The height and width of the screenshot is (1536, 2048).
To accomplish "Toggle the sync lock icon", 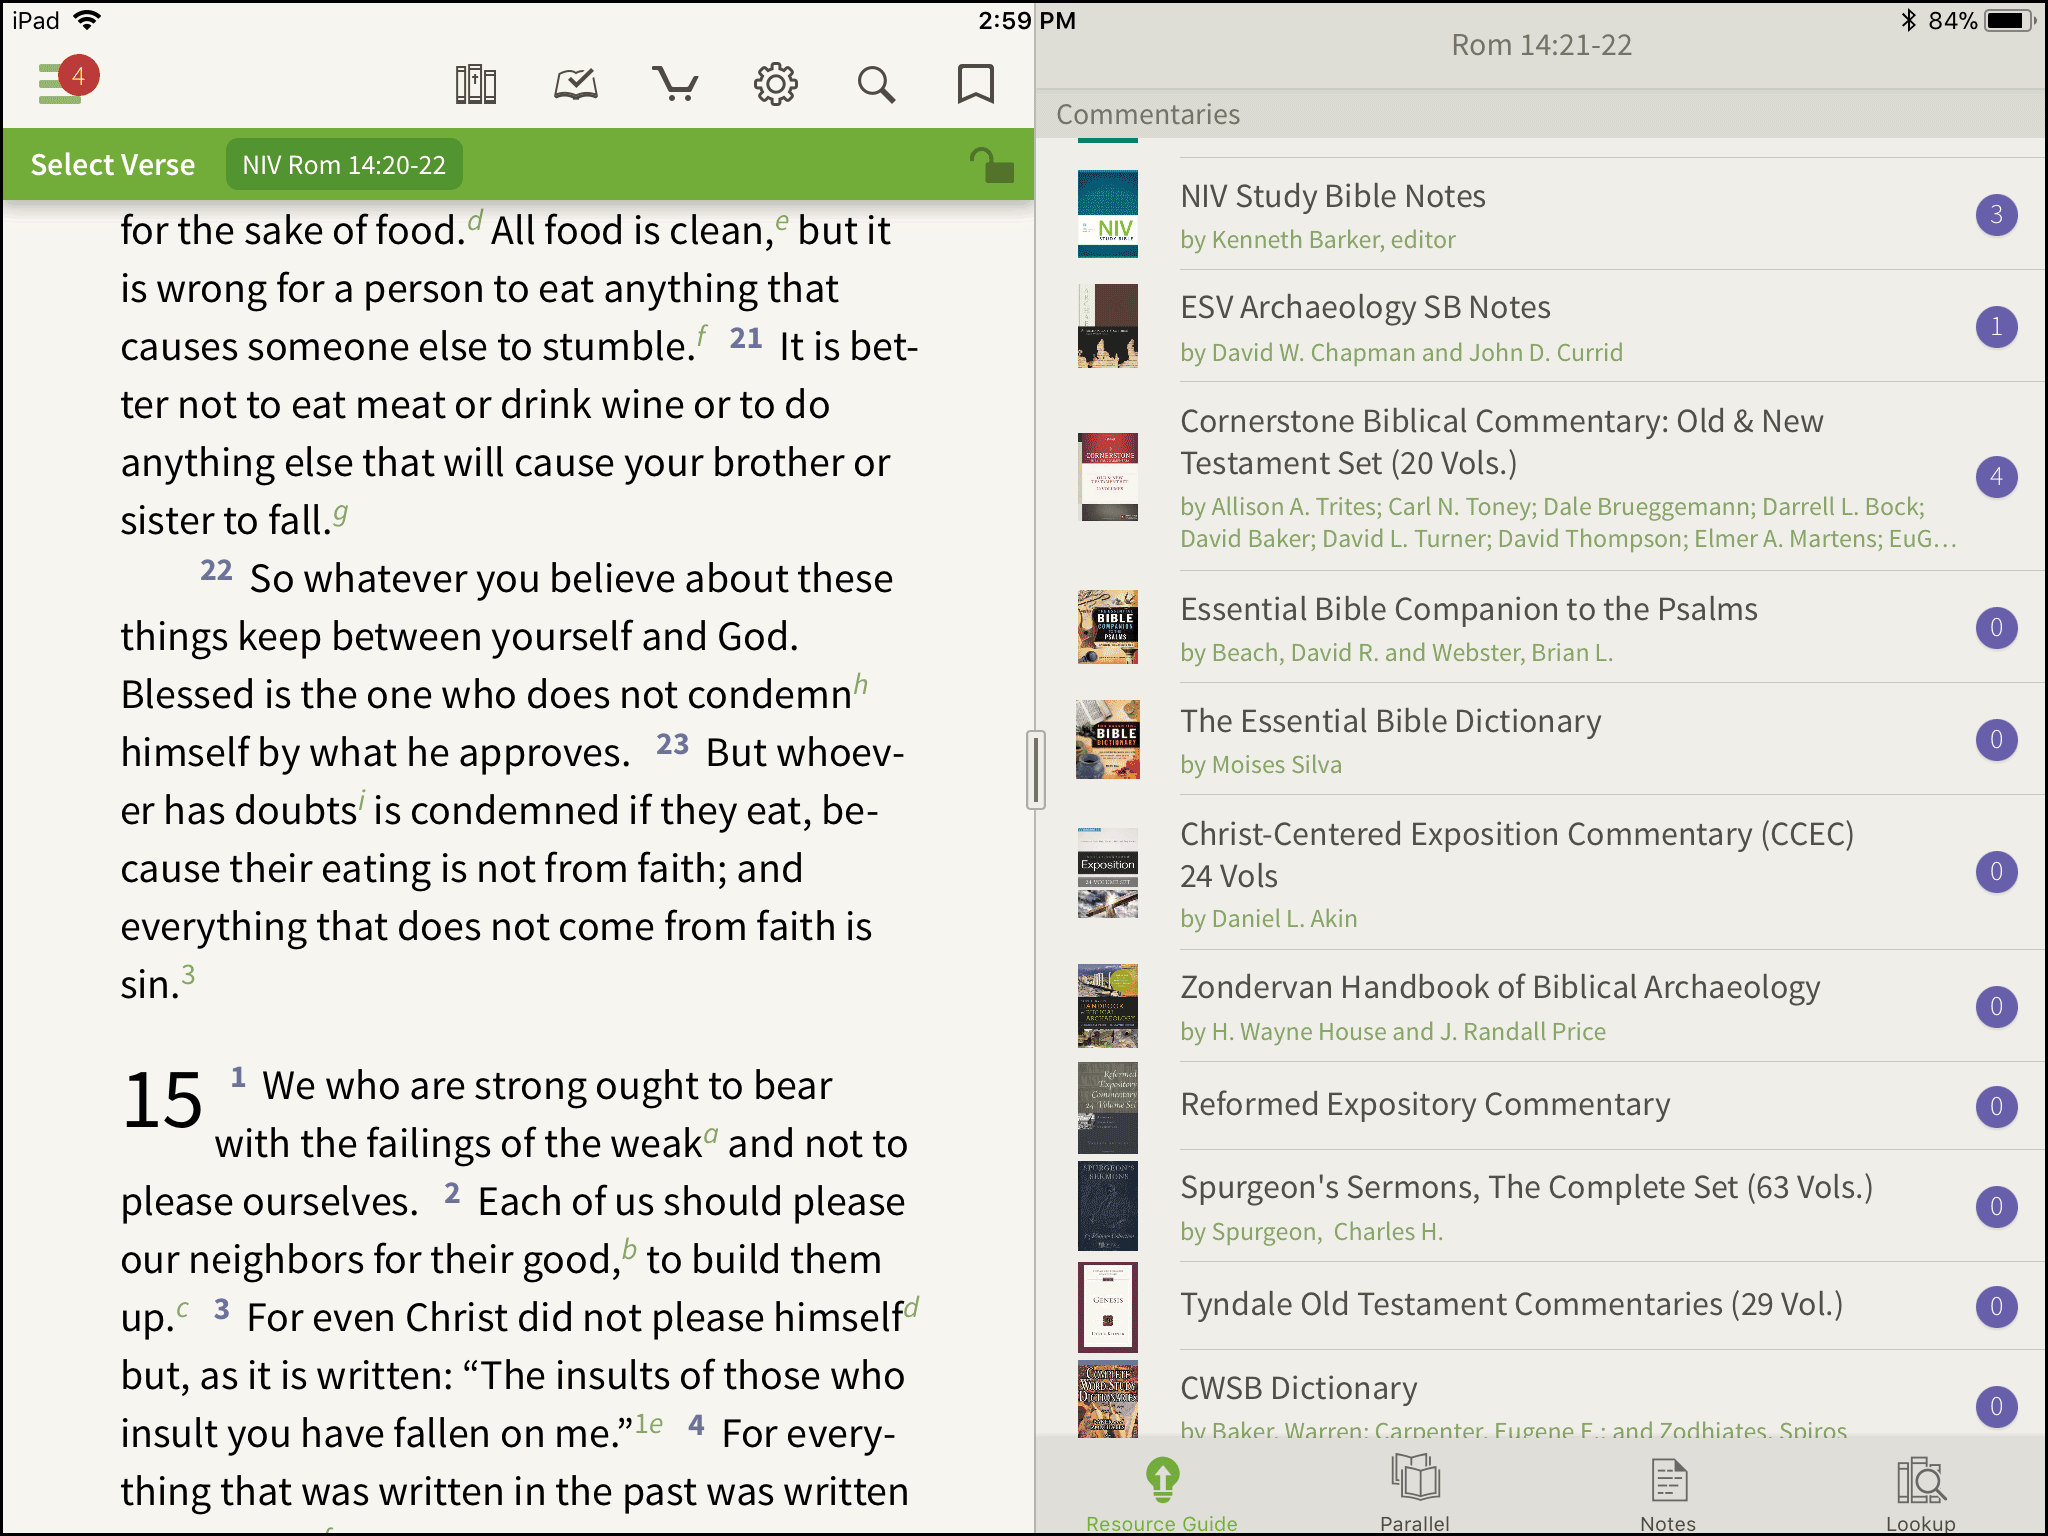I will pos(991,165).
